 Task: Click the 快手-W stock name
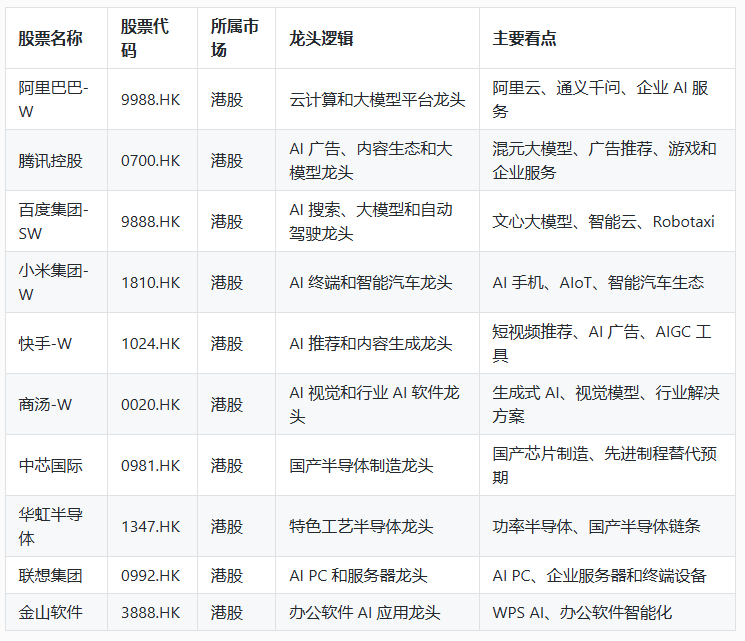point(45,344)
